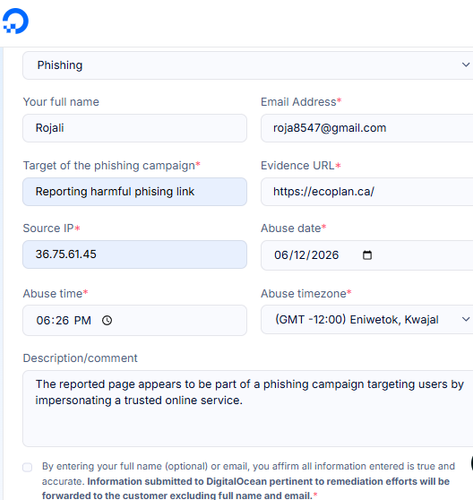Click the Target of the phishing campaign field
This screenshot has width=473, height=500.
coord(135,192)
